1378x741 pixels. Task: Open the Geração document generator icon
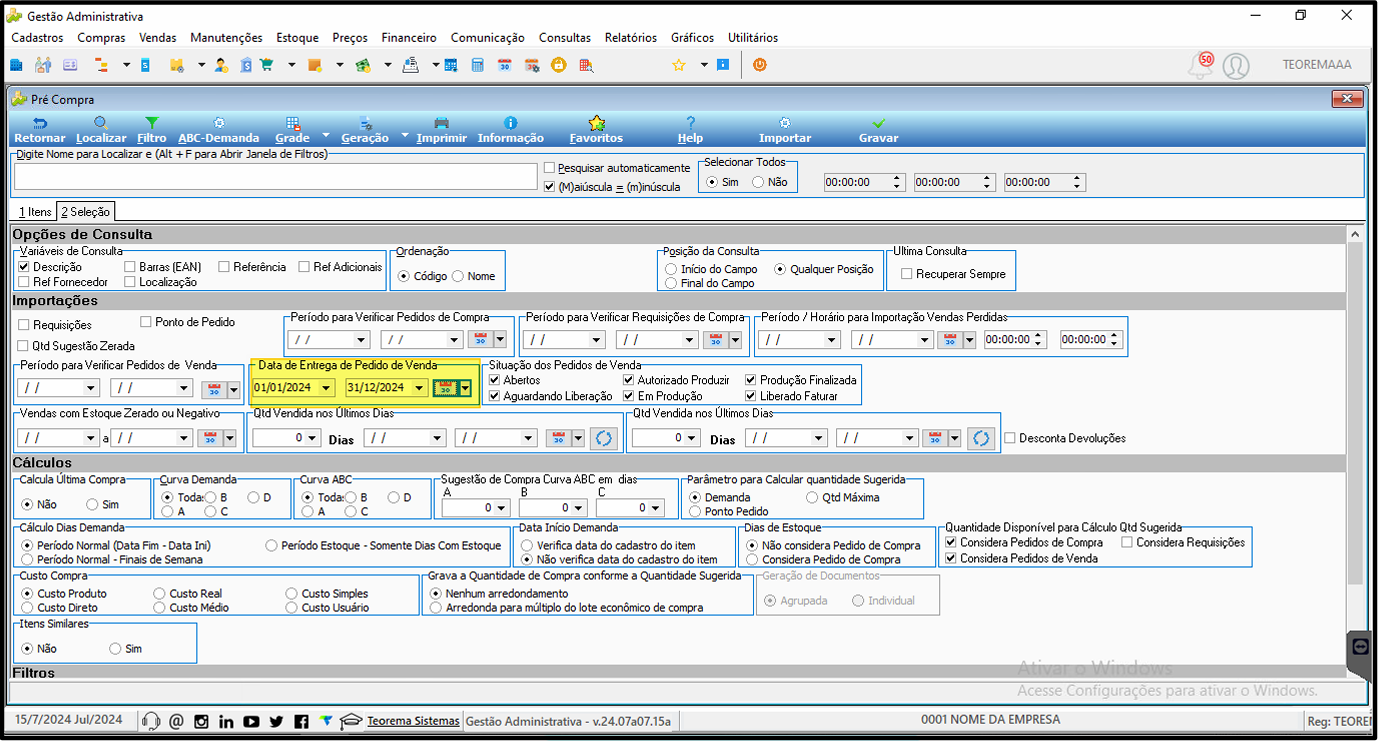coord(365,123)
